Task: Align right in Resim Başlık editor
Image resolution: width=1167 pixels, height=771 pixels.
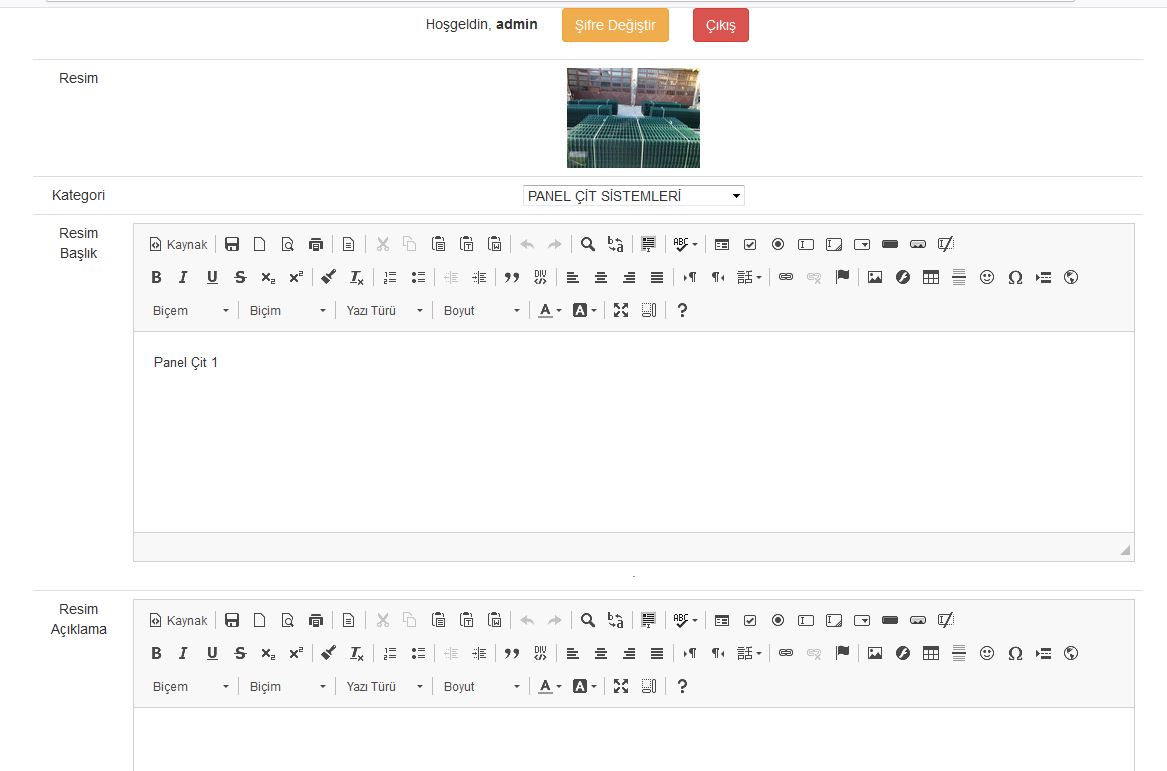Action: [629, 277]
